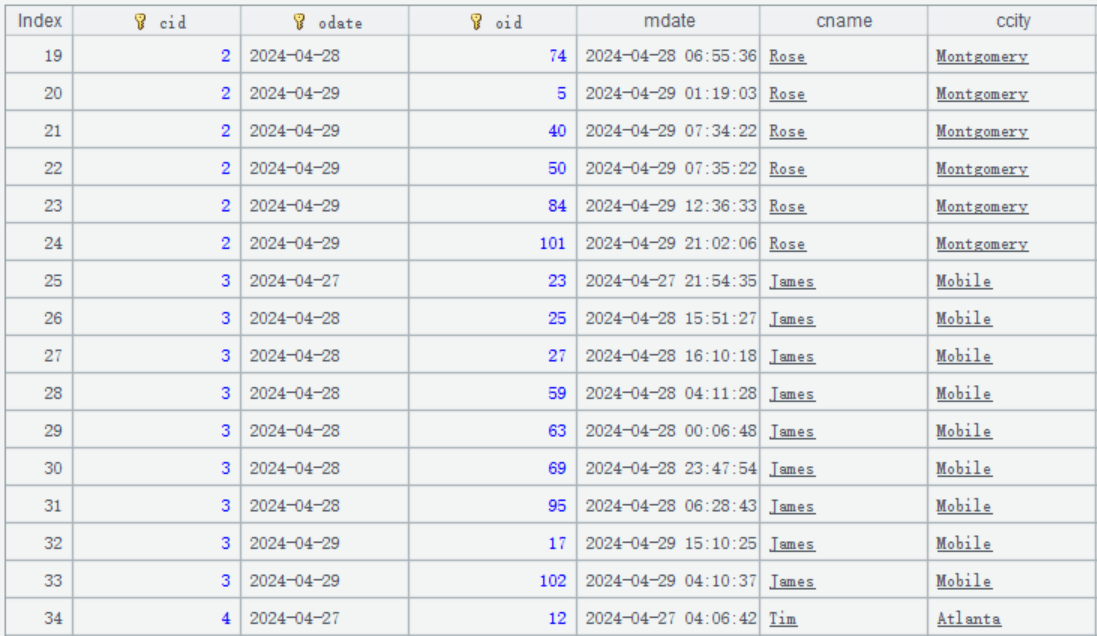Image resolution: width=1097 pixels, height=636 pixels.
Task: Select oid cell with value 5
Action: click(493, 94)
